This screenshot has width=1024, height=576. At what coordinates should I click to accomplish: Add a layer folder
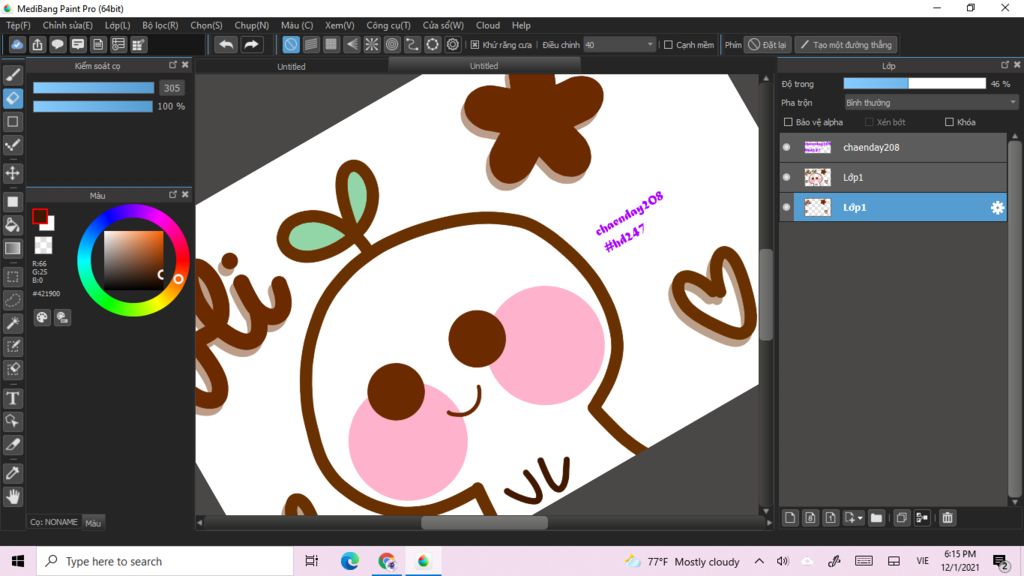tap(876, 518)
